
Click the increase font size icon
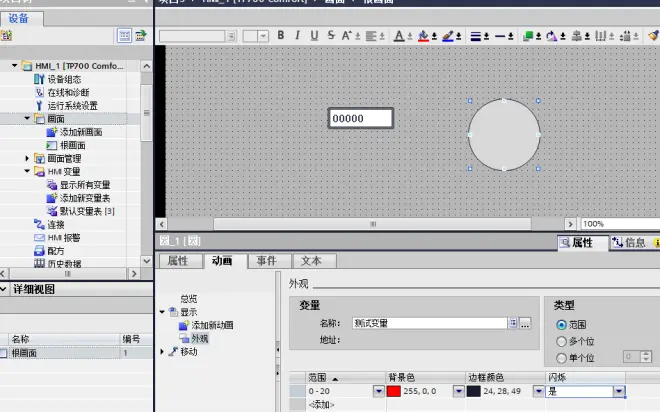coord(346,36)
